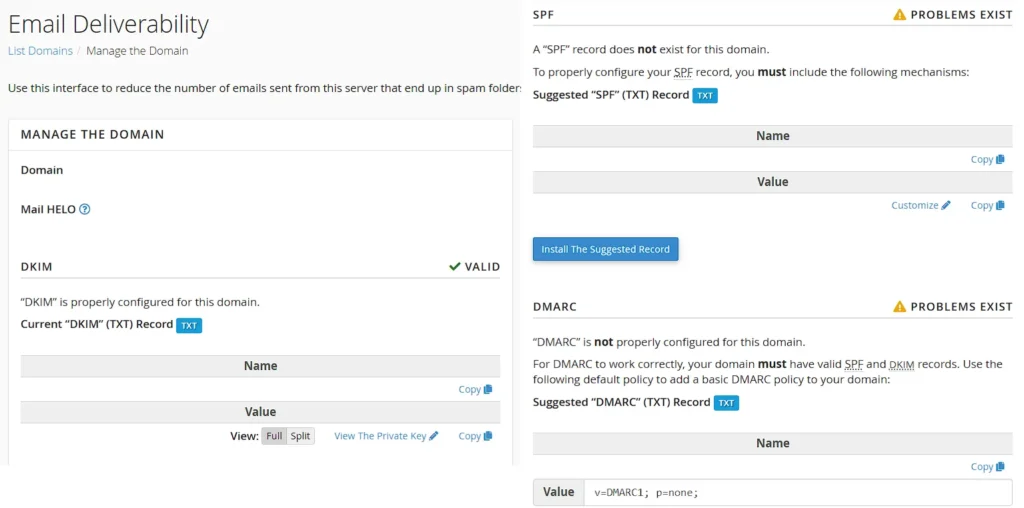View the DKIM private key
Viewport: 1024px width, 508px height.
coord(387,436)
